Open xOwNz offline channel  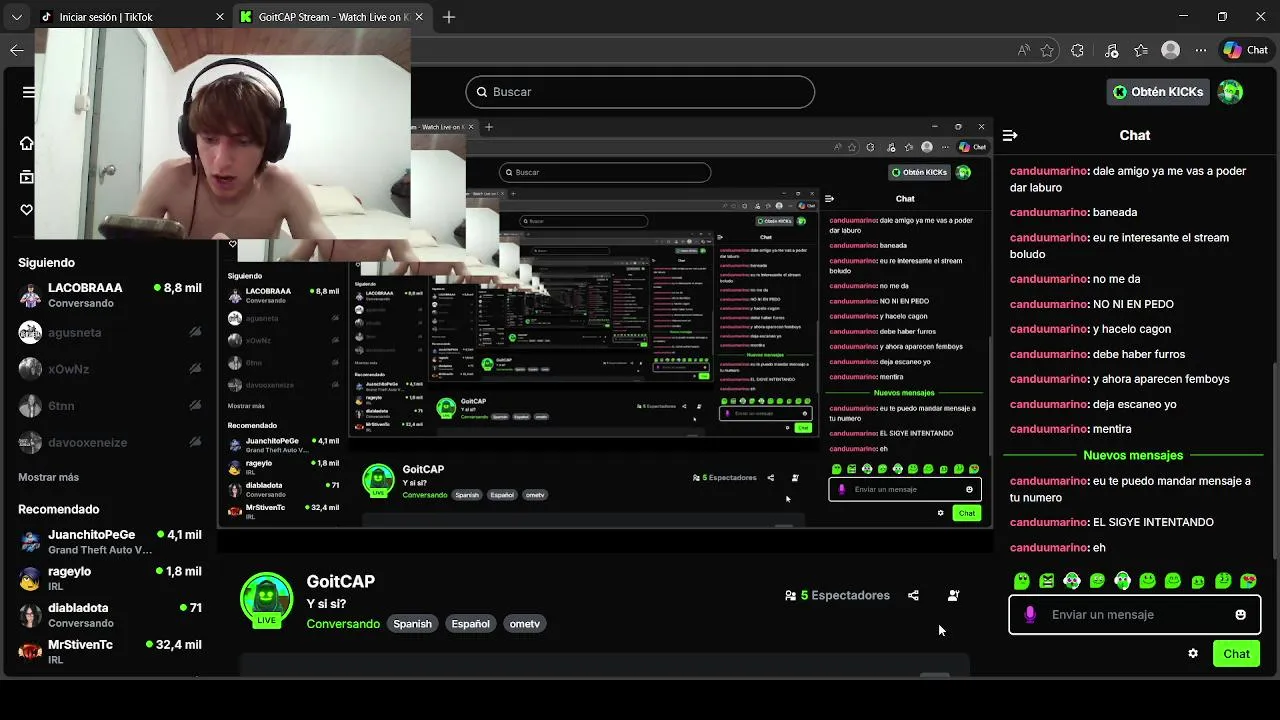110,369
